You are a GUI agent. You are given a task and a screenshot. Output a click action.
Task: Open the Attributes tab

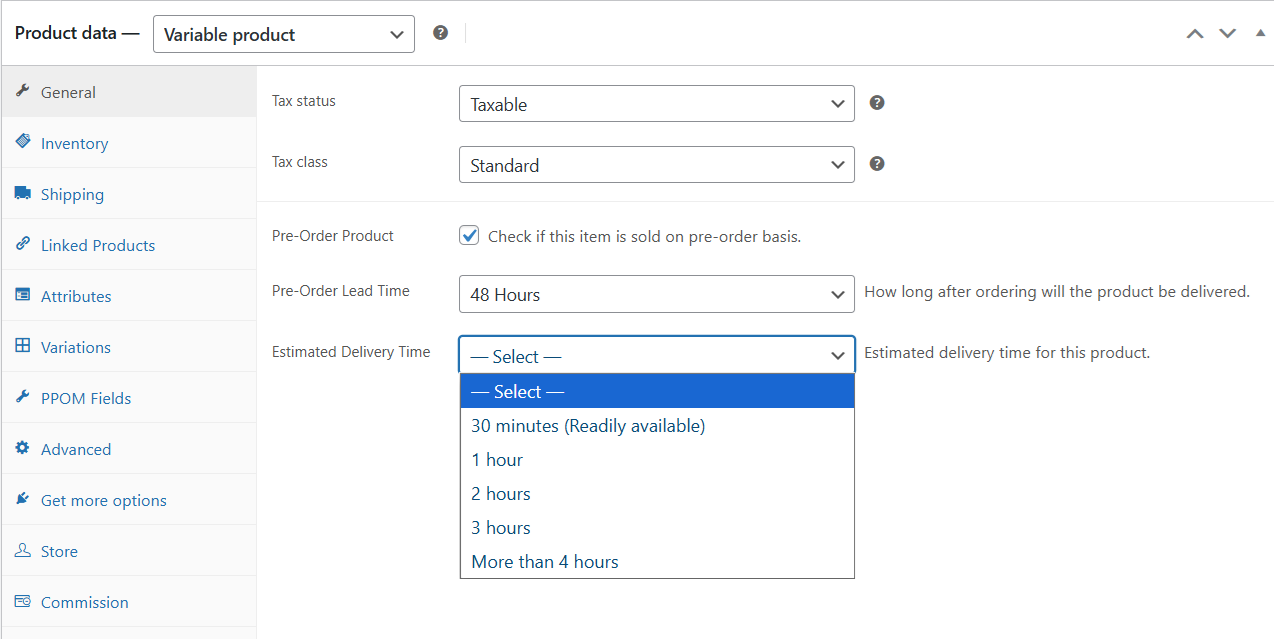[x=76, y=297]
